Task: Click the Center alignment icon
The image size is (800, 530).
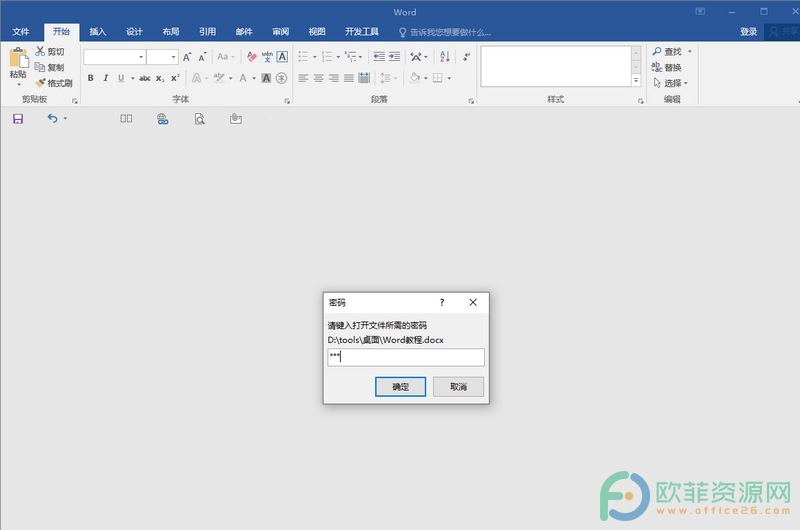Action: (318, 78)
